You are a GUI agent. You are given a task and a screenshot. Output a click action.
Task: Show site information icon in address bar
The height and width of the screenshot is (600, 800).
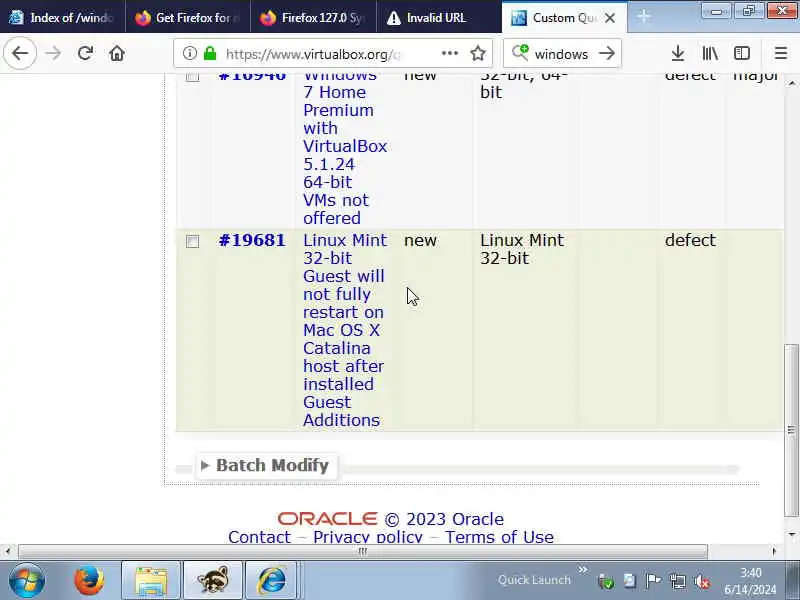tap(189, 53)
